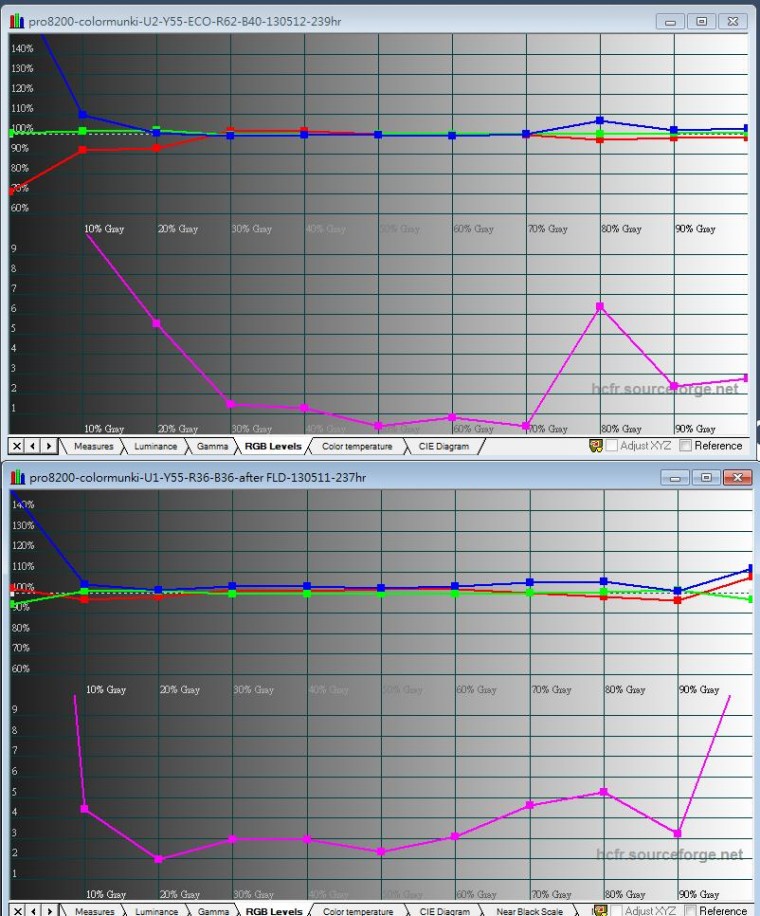Open the Measures tab in the bottom window

pyautogui.click(x=95, y=911)
